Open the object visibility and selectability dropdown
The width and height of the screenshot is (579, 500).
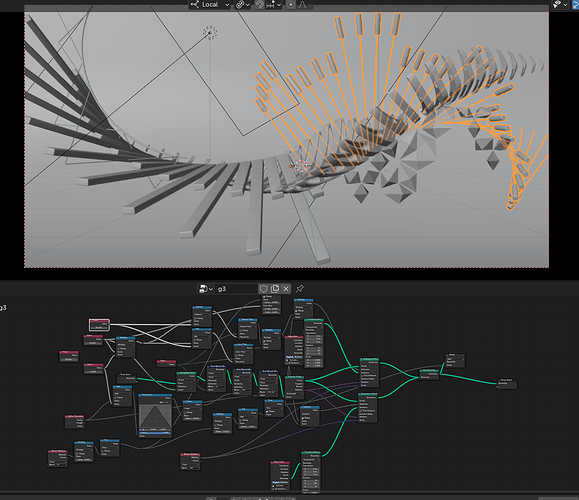(559, 4)
